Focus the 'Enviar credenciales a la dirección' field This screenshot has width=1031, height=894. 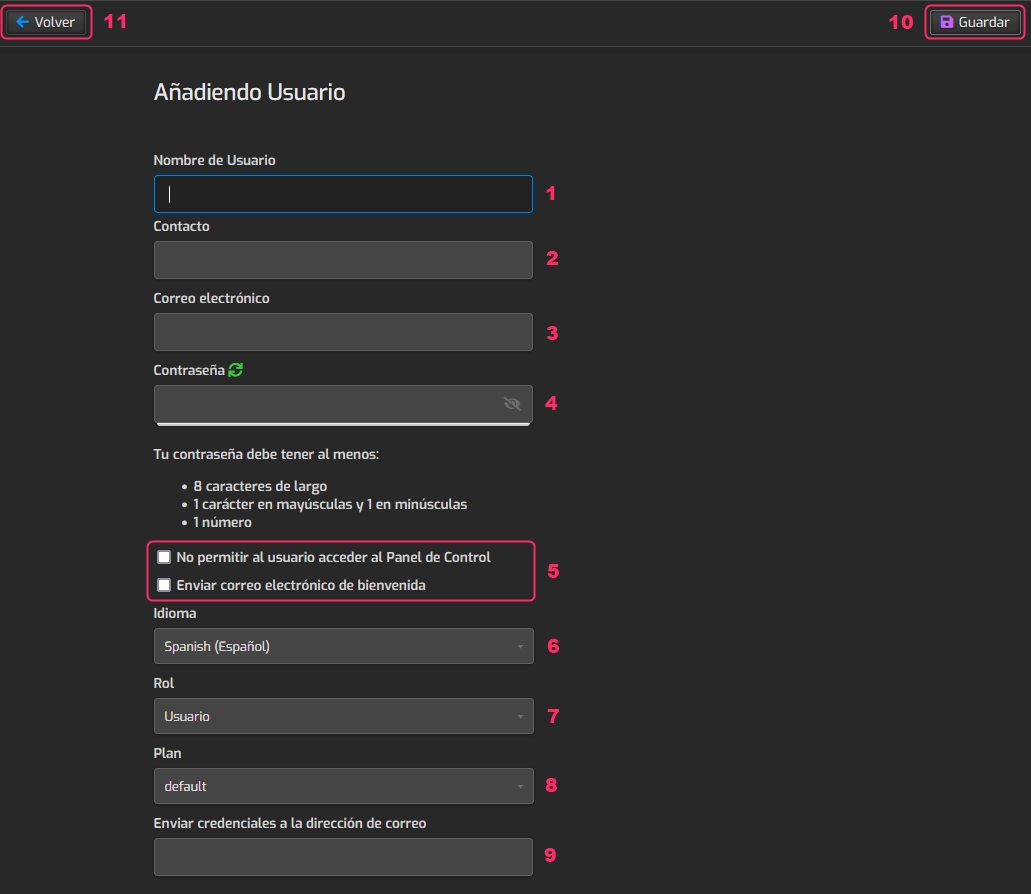pyautogui.click(x=343, y=857)
